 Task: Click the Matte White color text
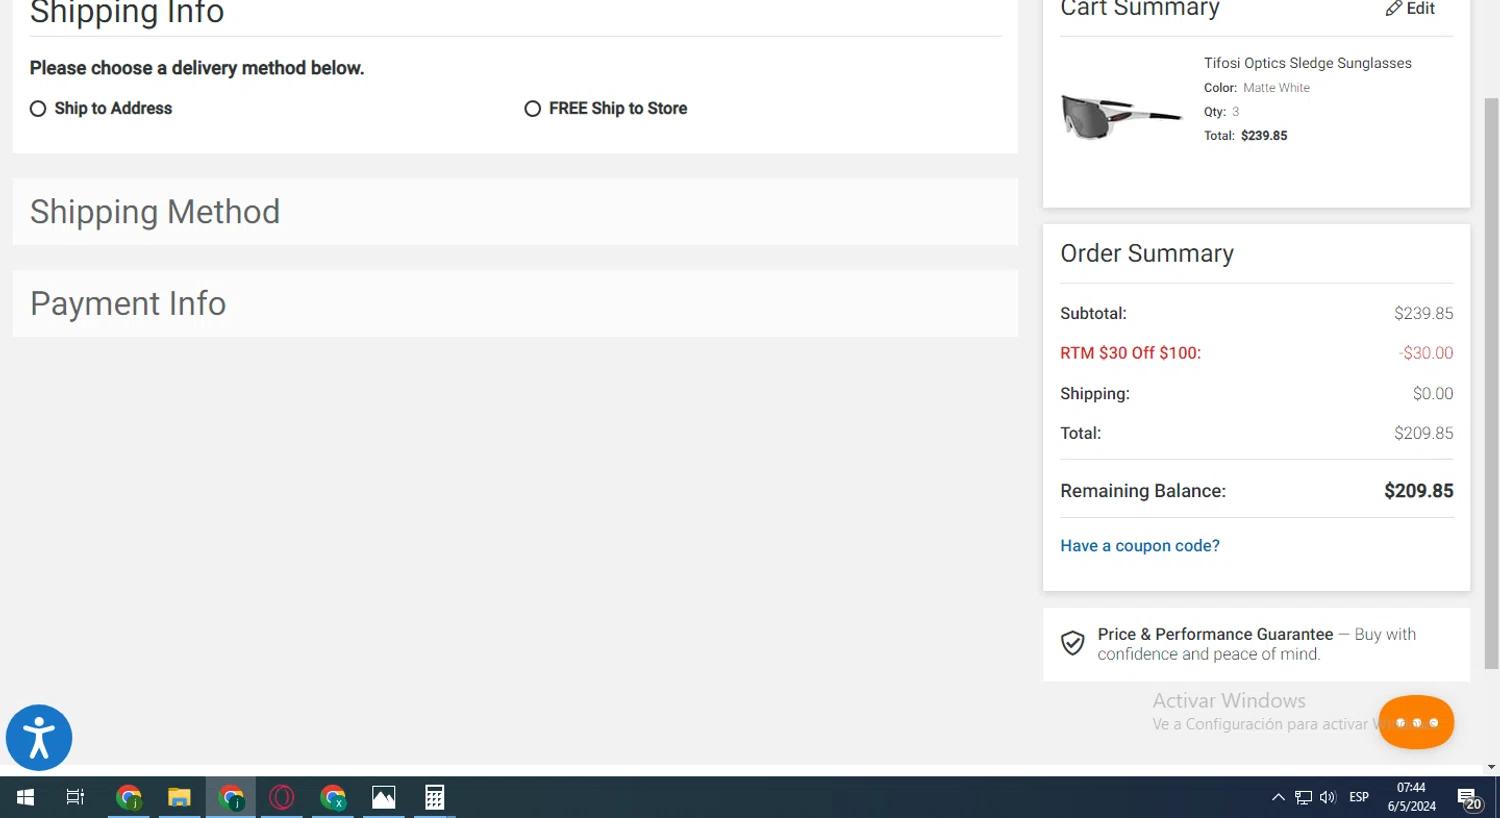coord(1276,88)
